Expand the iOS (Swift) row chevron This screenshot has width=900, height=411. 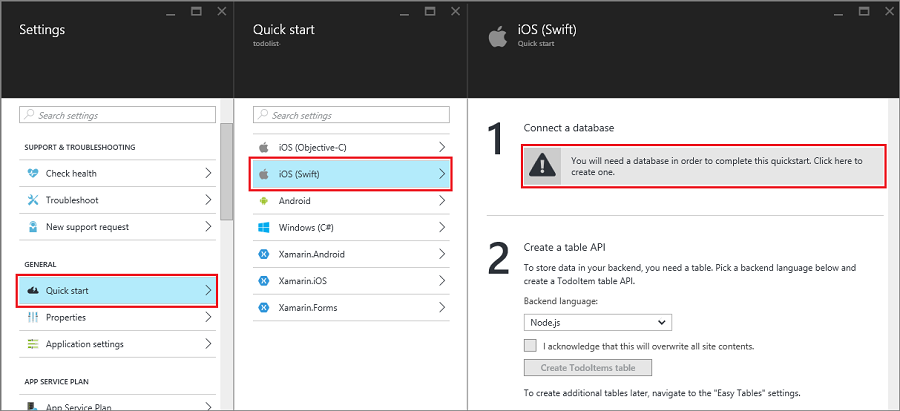[441, 173]
